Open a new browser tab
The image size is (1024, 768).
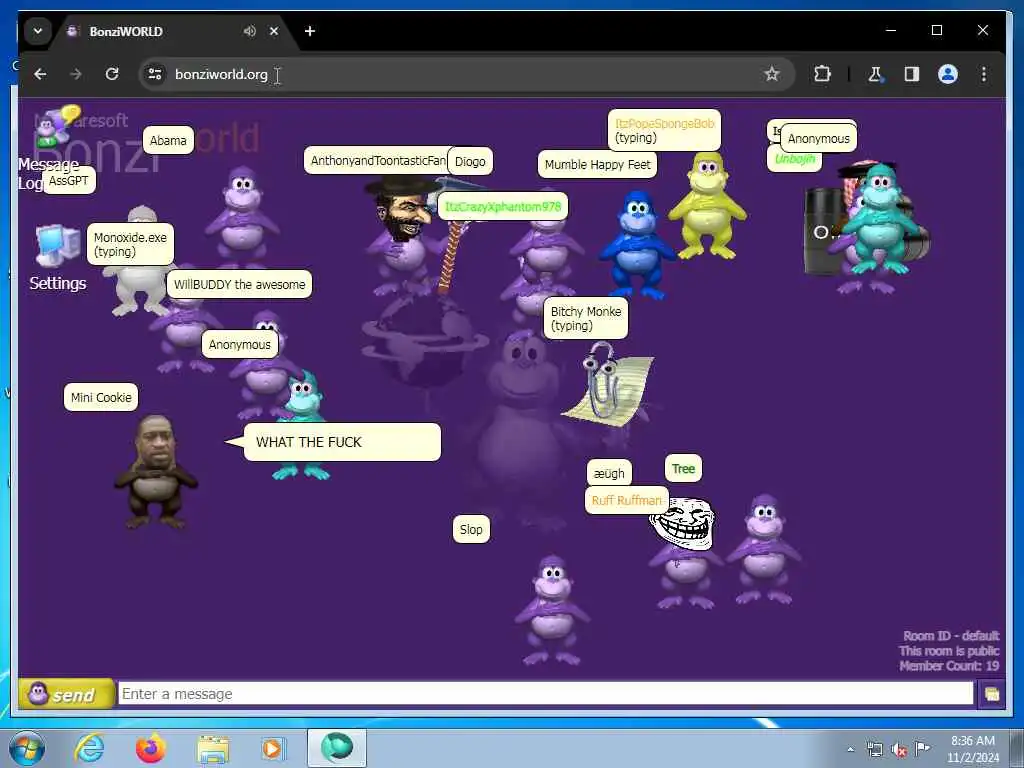click(310, 31)
